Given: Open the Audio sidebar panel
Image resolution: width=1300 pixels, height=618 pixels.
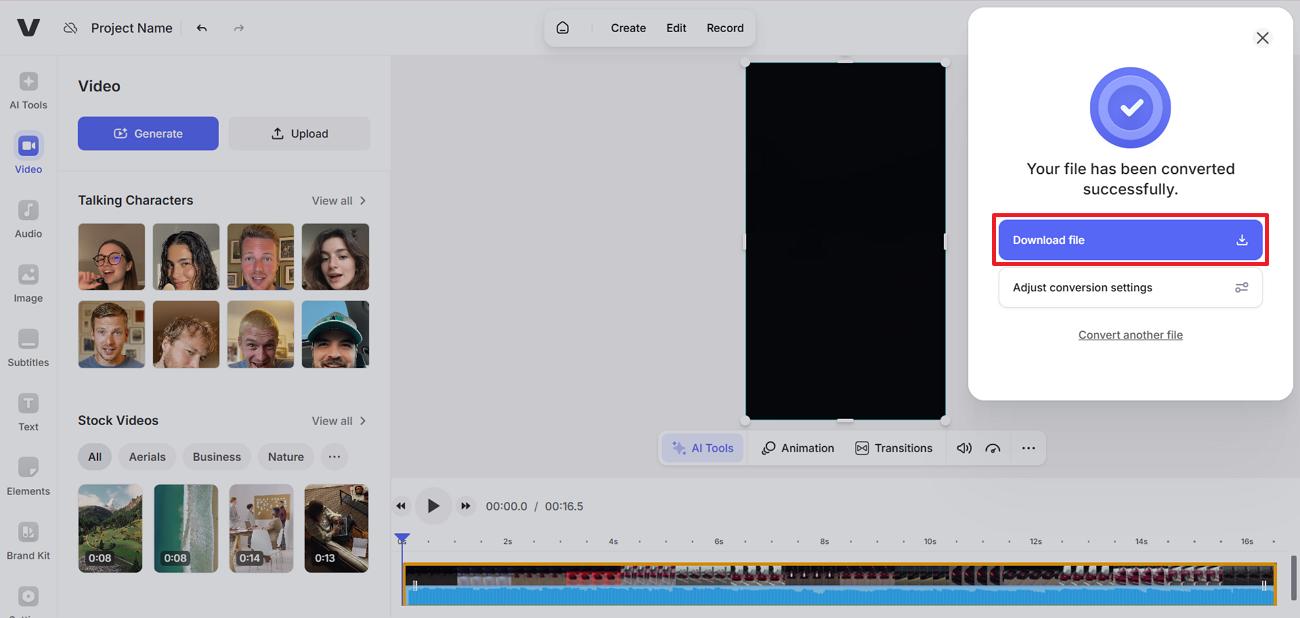Looking at the screenshot, I should [x=28, y=219].
